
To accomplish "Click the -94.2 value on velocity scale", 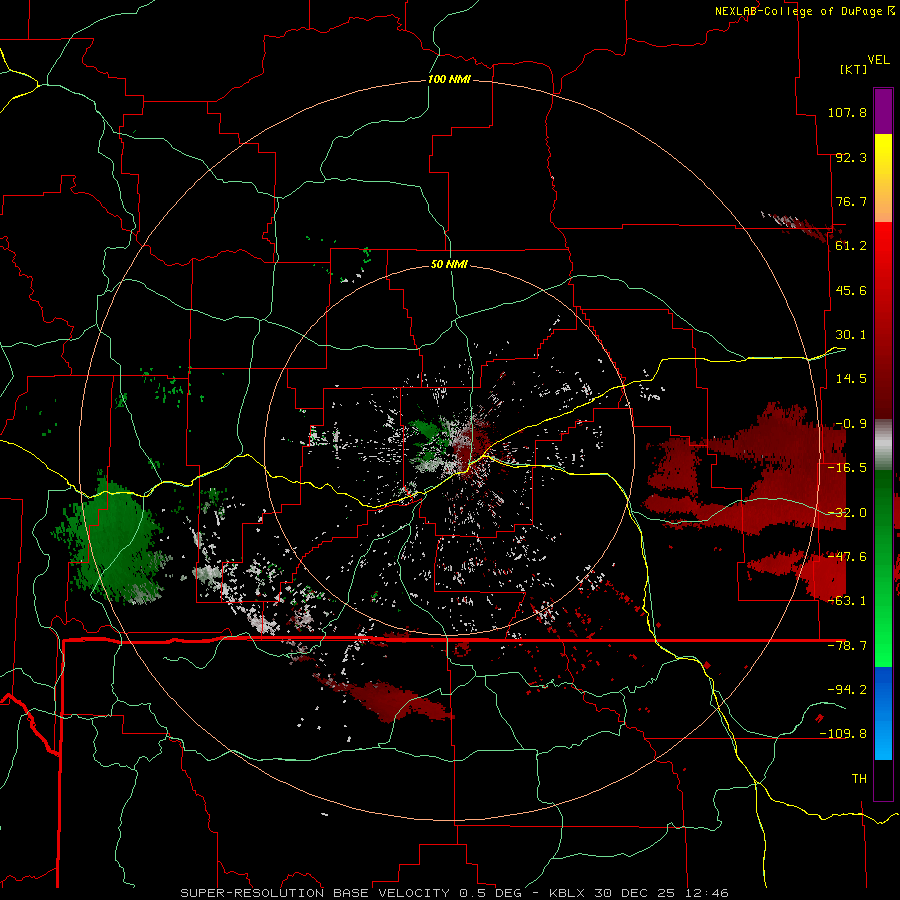I will coord(847,689).
